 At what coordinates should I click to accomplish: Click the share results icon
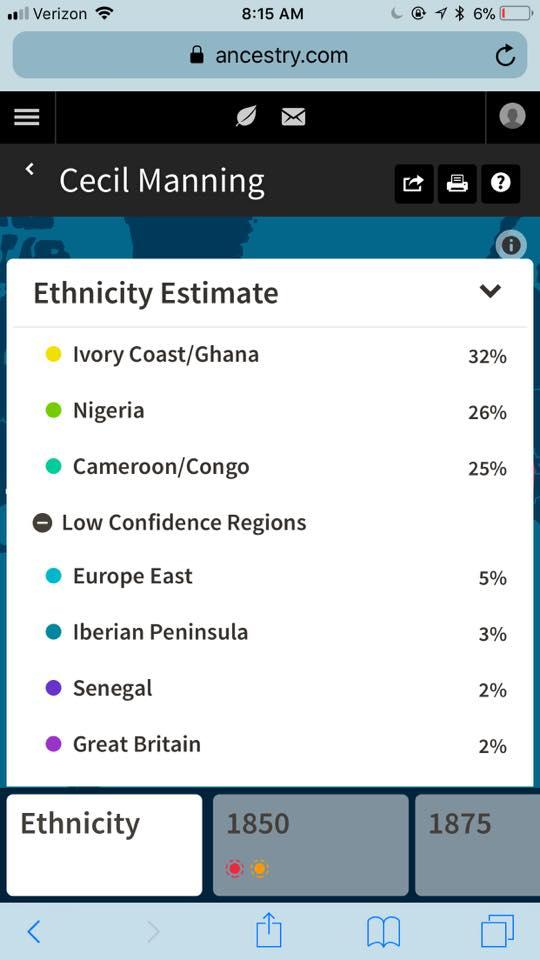point(414,184)
